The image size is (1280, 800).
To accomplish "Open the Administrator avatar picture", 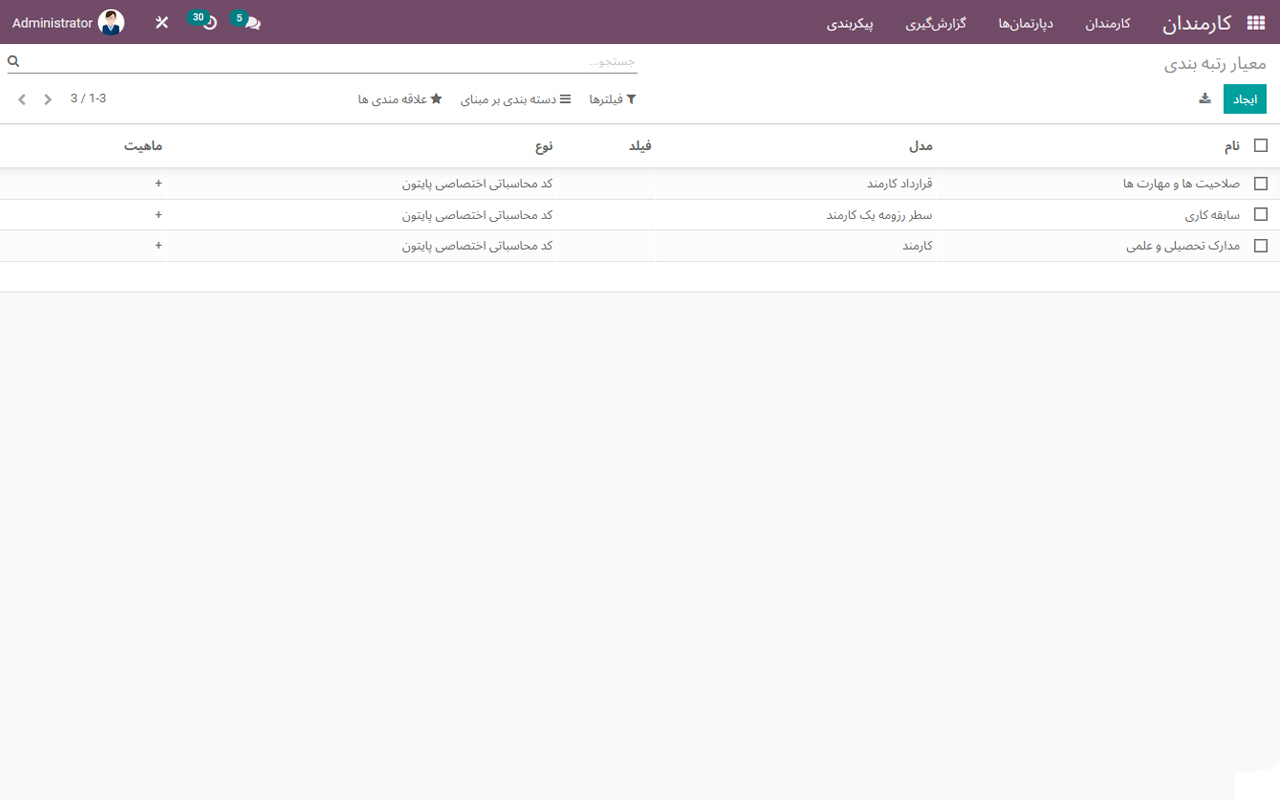I will 111,23.
